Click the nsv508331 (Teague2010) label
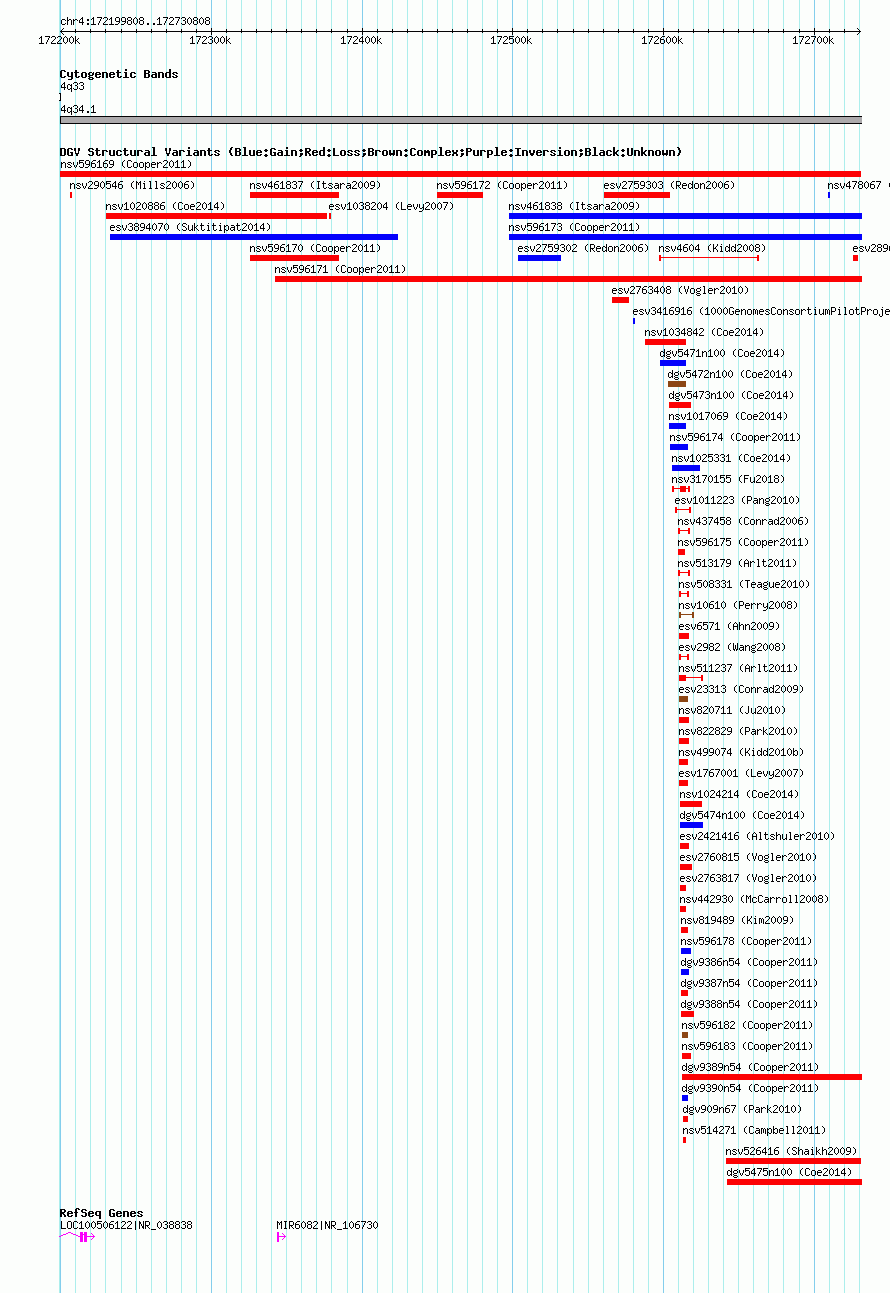The width and height of the screenshot is (890, 1293). (744, 584)
